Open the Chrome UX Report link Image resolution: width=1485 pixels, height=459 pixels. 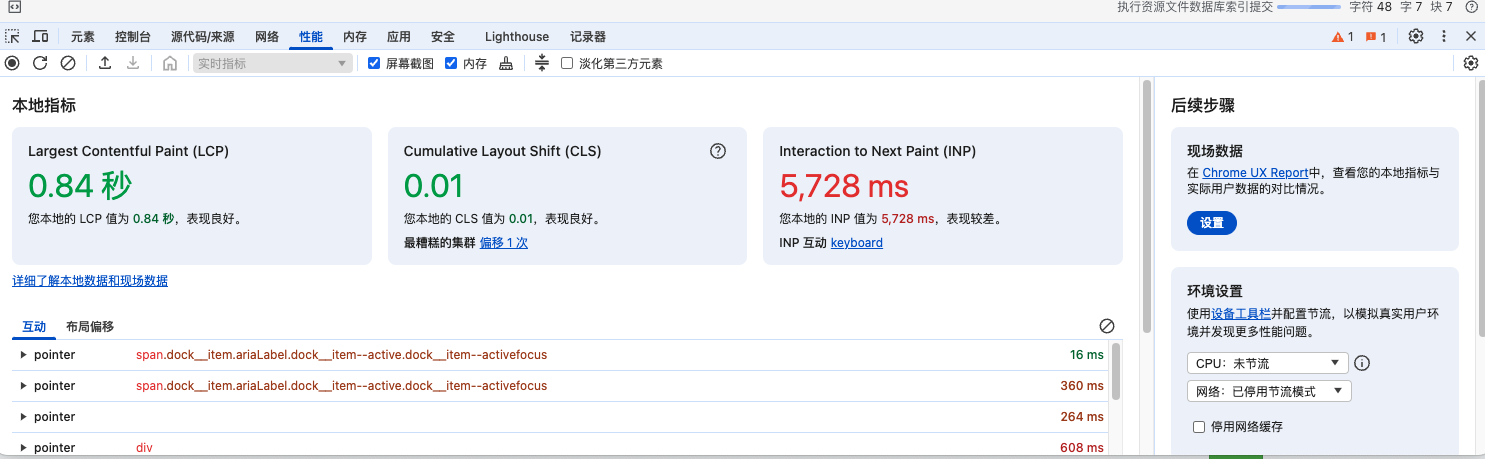click(x=1255, y=173)
